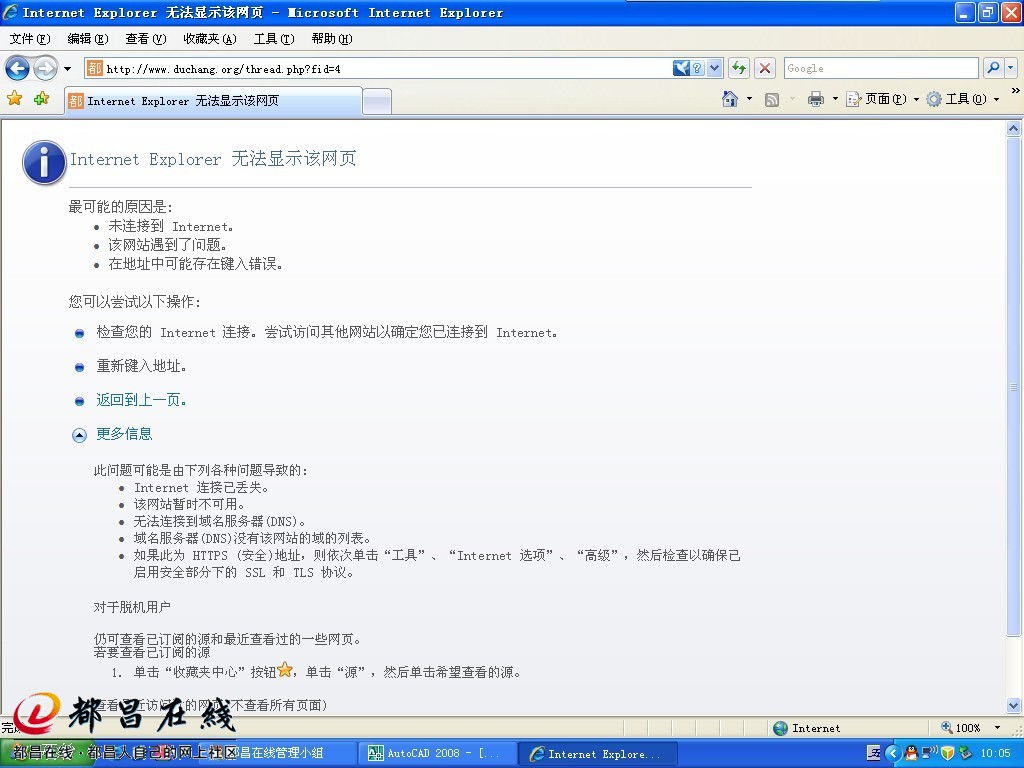
Task: Refresh the page with green arrows button
Action: coord(739,68)
